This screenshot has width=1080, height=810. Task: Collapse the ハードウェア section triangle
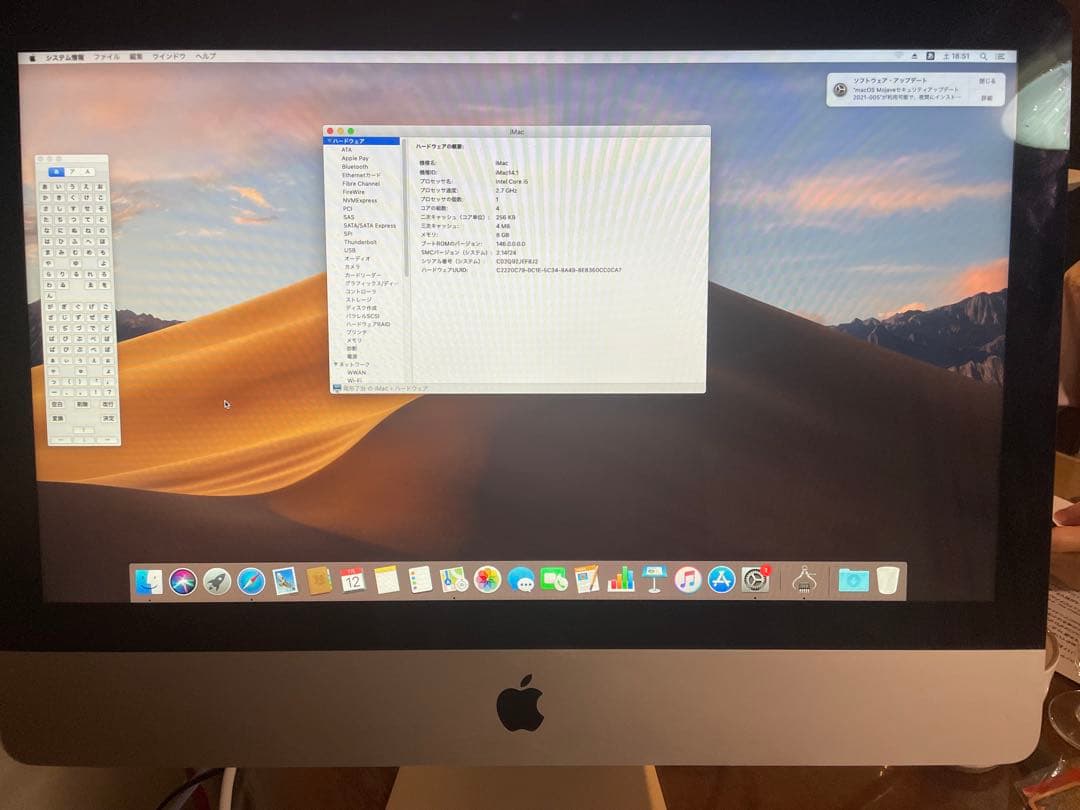330,141
